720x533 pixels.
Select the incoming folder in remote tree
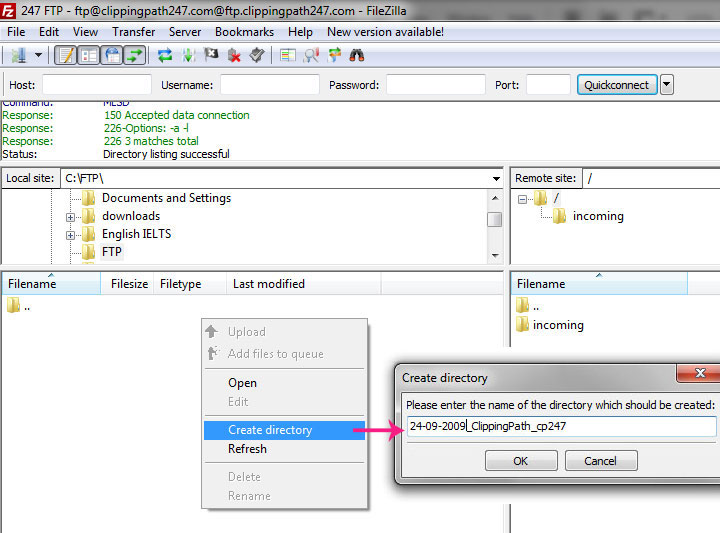(598, 216)
